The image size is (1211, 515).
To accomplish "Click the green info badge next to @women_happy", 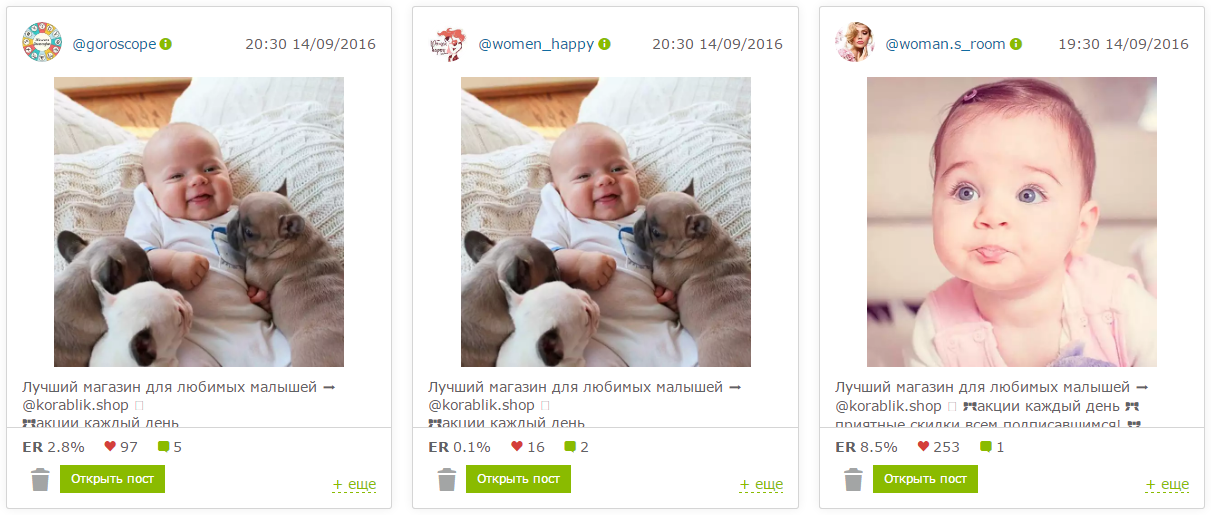I will pyautogui.click(x=605, y=44).
